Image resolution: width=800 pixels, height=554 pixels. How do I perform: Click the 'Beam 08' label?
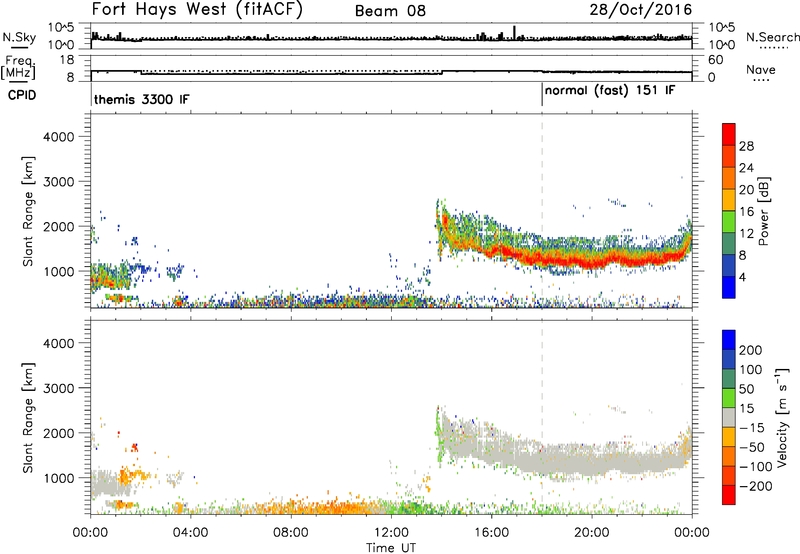390,11
